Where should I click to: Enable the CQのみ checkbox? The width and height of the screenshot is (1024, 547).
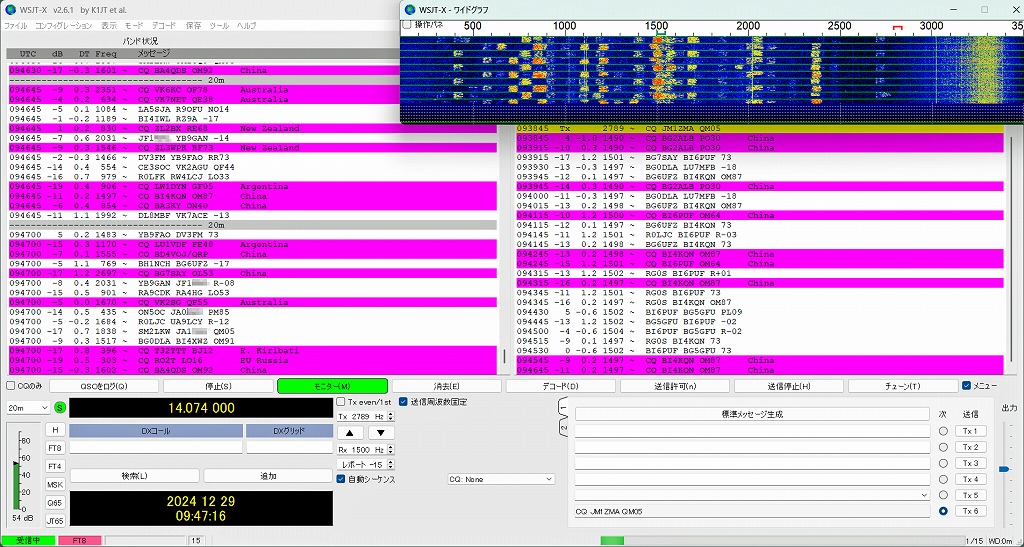(11, 386)
